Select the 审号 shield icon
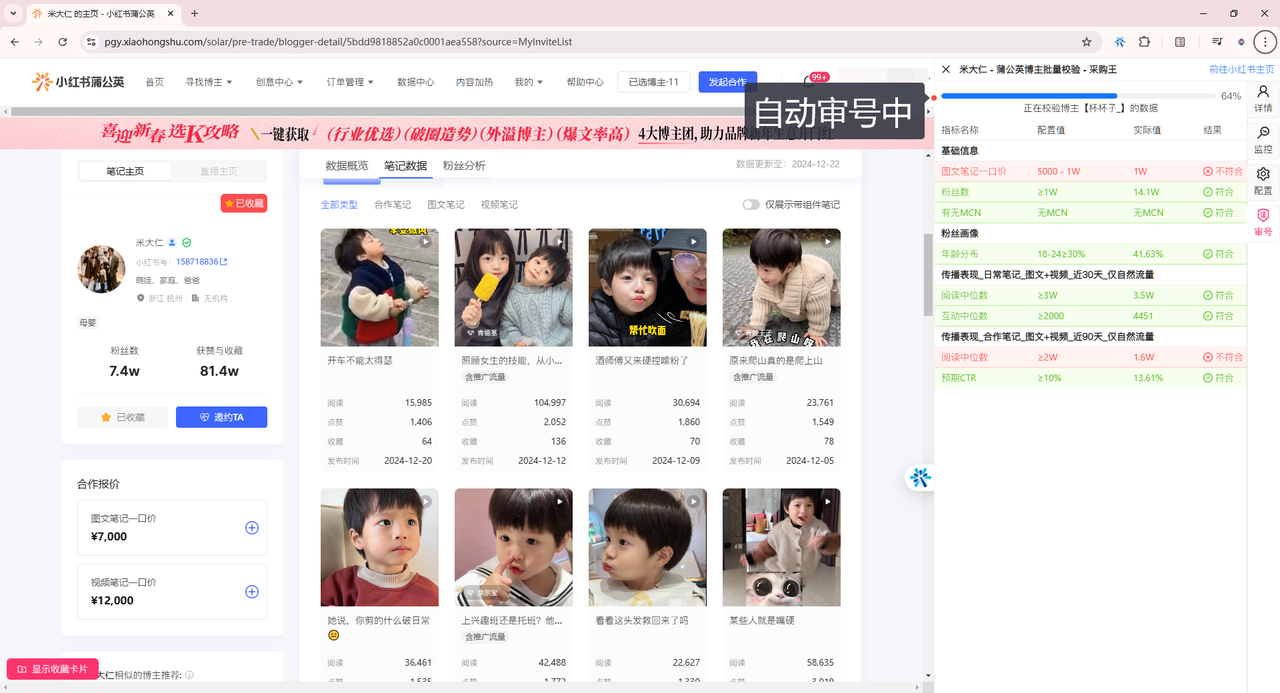Image resolution: width=1280 pixels, height=693 pixels. click(x=1263, y=221)
